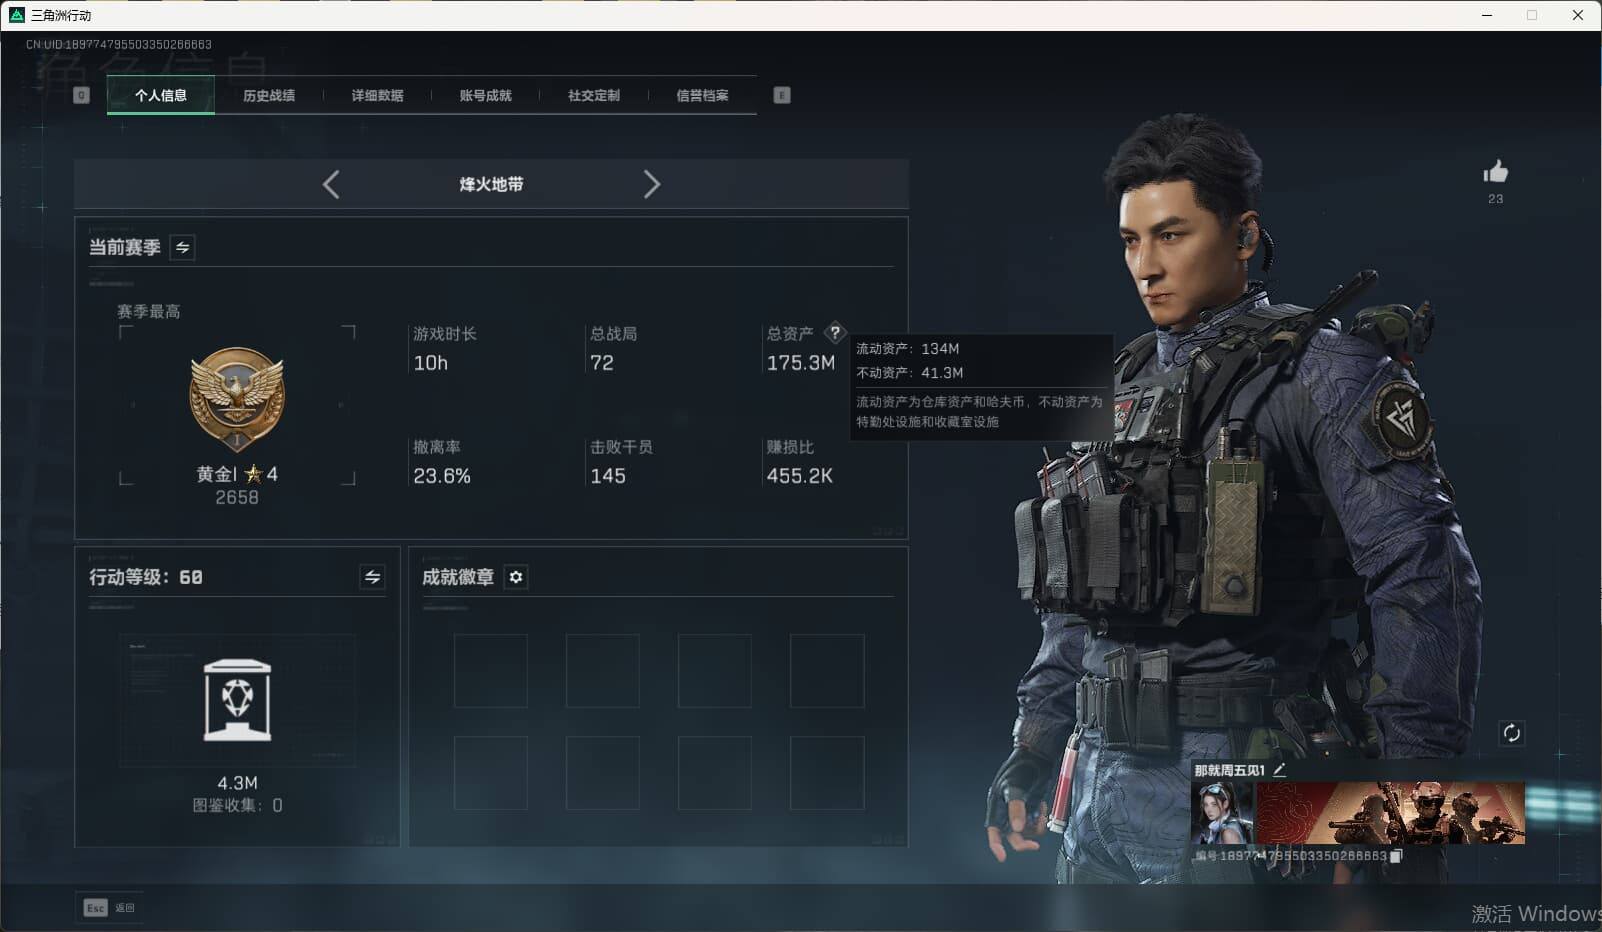Toggle season view next to 当前赛季
Image resolution: width=1602 pixels, height=932 pixels.
point(183,247)
